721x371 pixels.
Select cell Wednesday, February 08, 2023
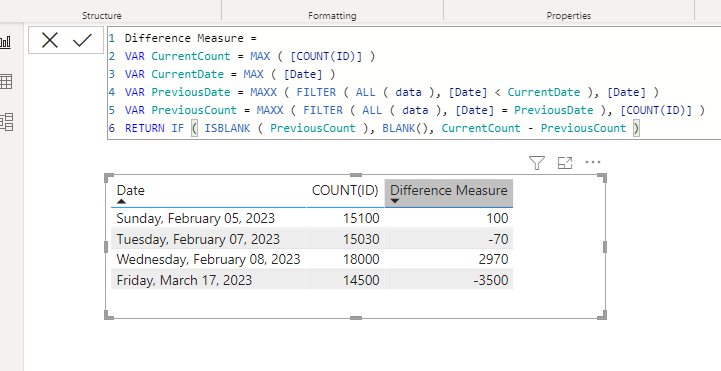point(208,259)
